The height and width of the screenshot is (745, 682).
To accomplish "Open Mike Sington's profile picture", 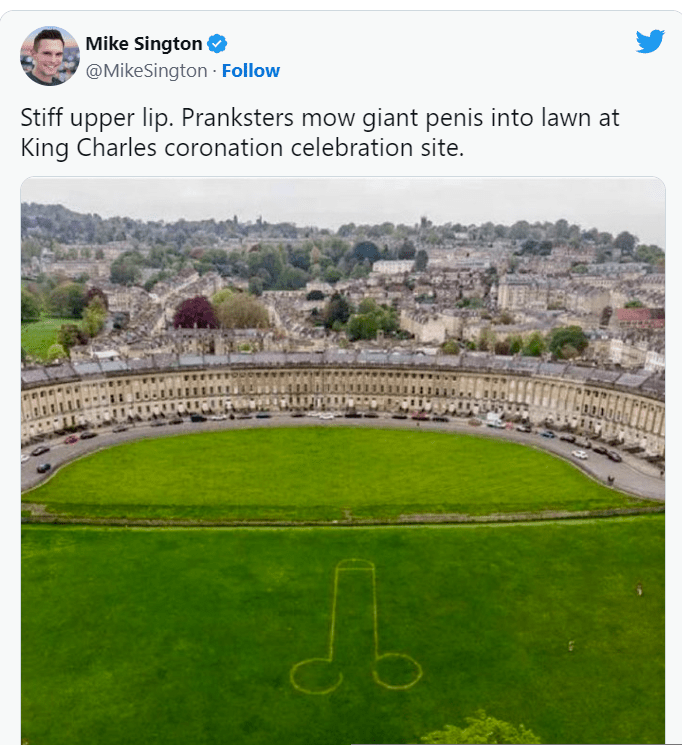I will [x=49, y=56].
